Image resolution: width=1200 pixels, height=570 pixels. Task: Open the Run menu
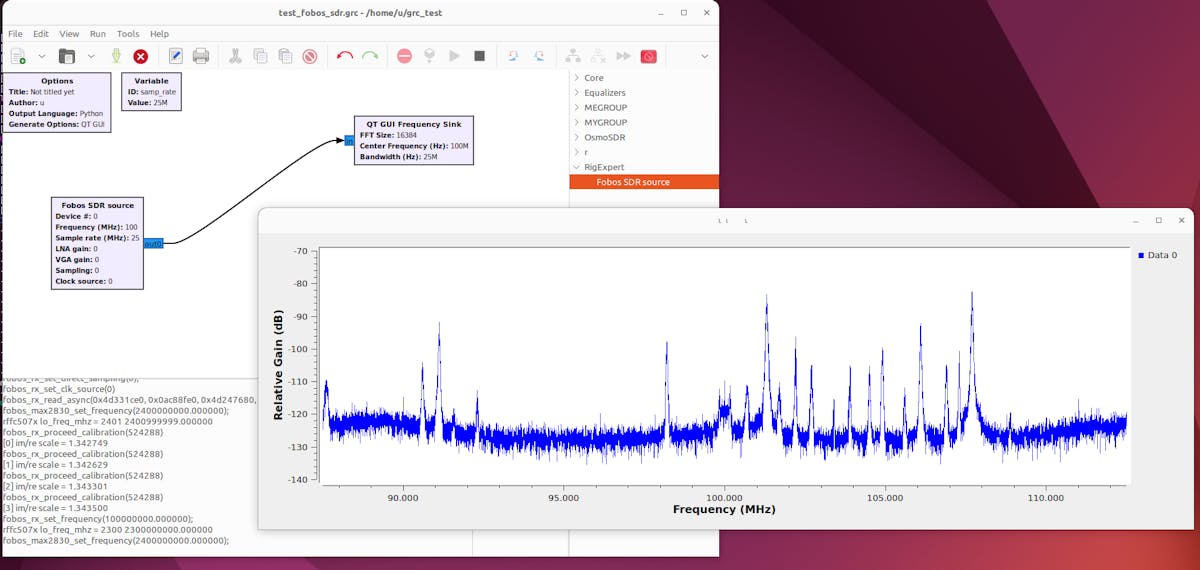[98, 34]
